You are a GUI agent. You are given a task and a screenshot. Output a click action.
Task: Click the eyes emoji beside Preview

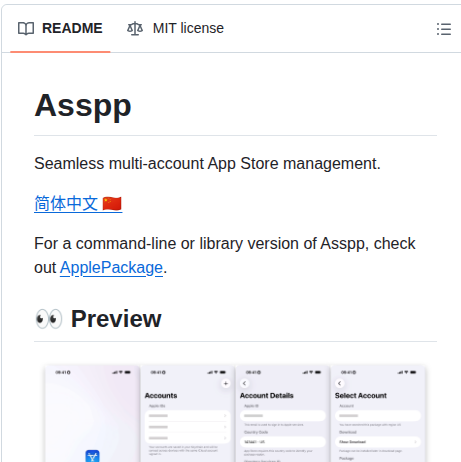click(49, 319)
